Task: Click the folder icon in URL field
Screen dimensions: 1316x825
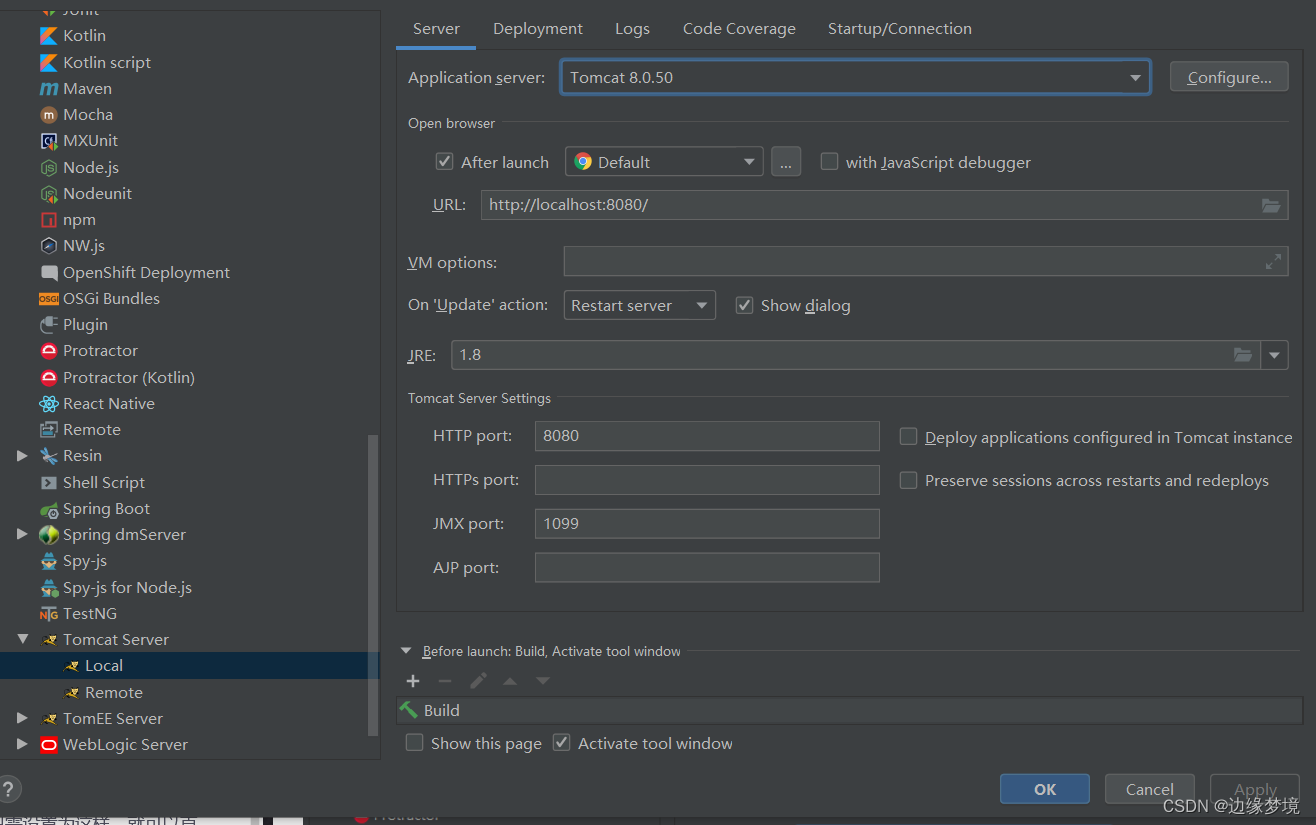Action: [1270, 205]
